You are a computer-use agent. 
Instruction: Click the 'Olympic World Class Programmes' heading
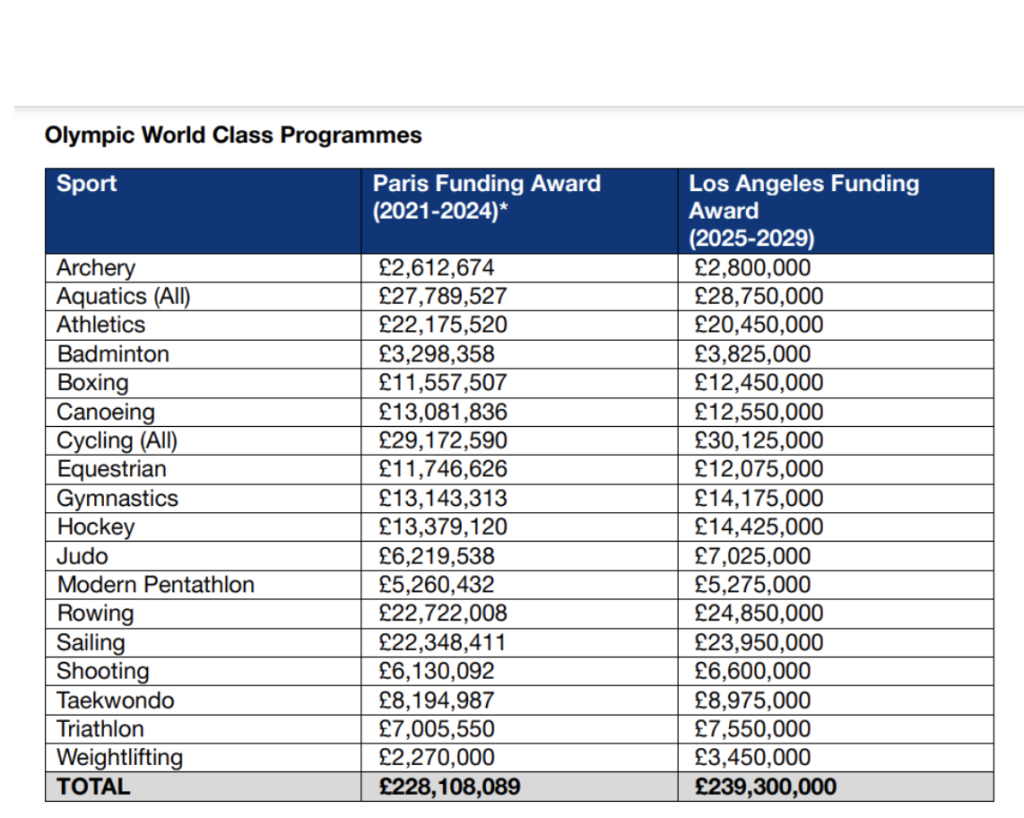coord(233,135)
